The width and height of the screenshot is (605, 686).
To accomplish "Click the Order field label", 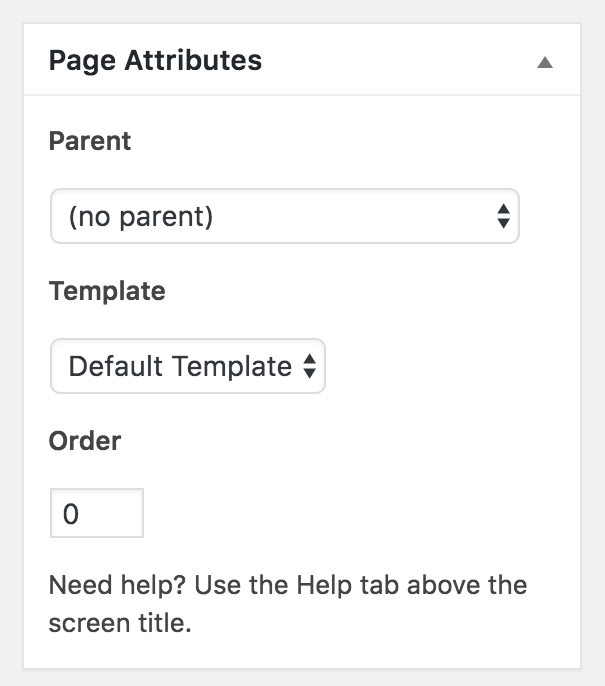I will [85, 441].
